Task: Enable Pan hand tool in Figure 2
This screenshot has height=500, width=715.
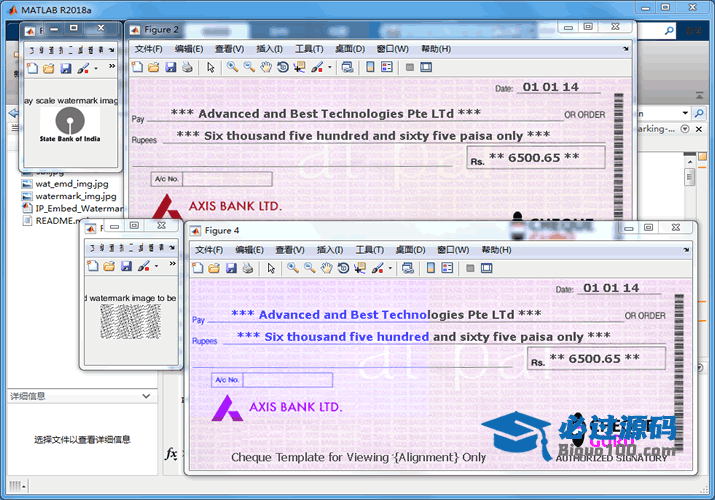Action: 266,67
